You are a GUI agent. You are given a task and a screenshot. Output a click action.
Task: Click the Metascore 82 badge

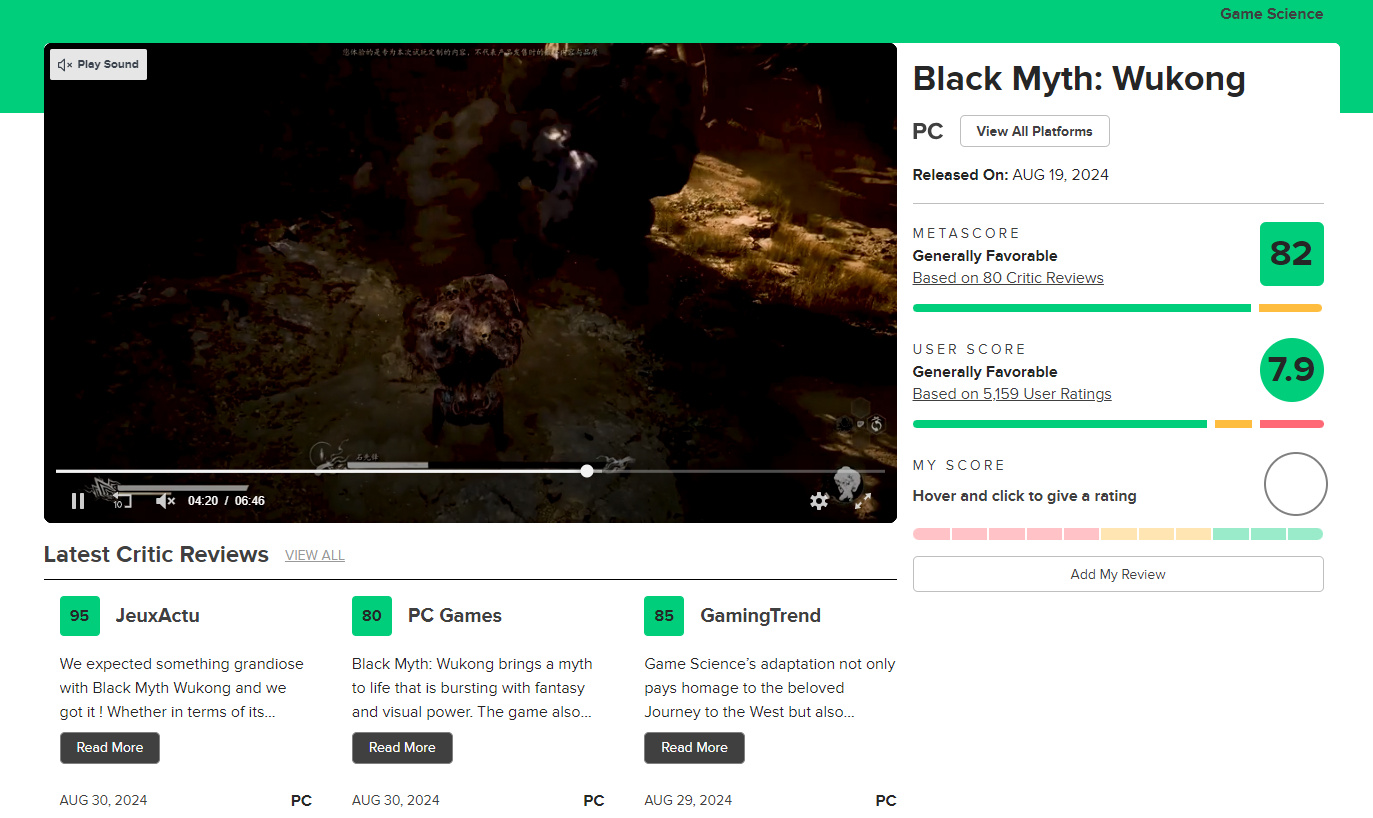(1291, 254)
